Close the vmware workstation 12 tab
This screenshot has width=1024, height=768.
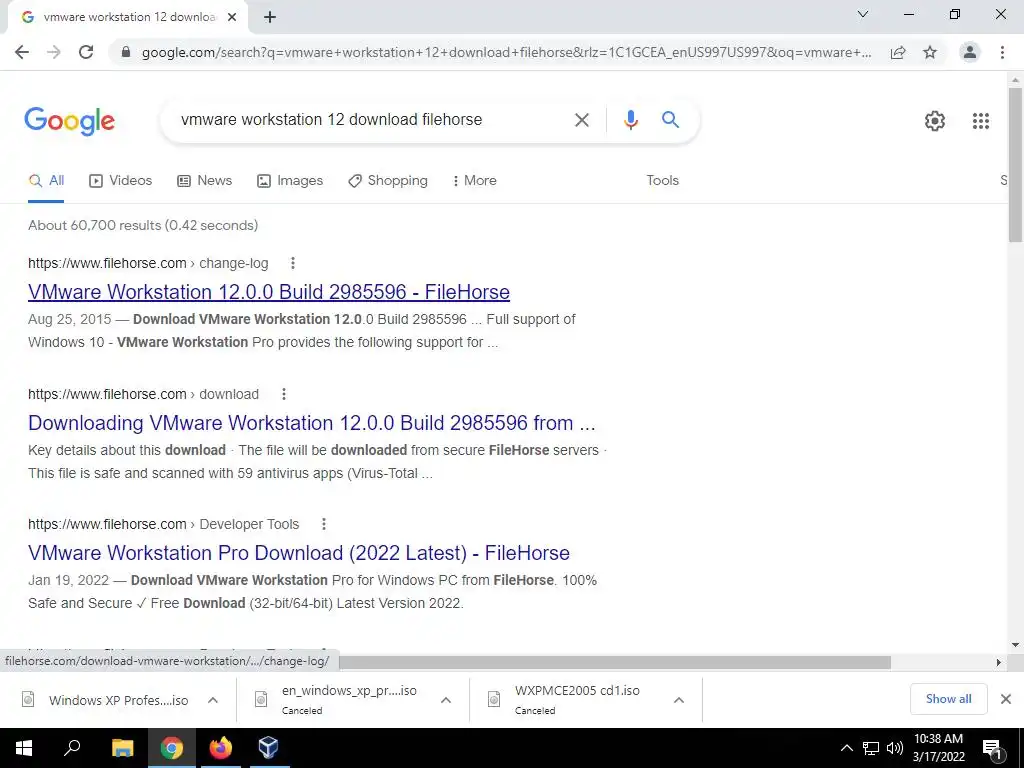click(232, 17)
